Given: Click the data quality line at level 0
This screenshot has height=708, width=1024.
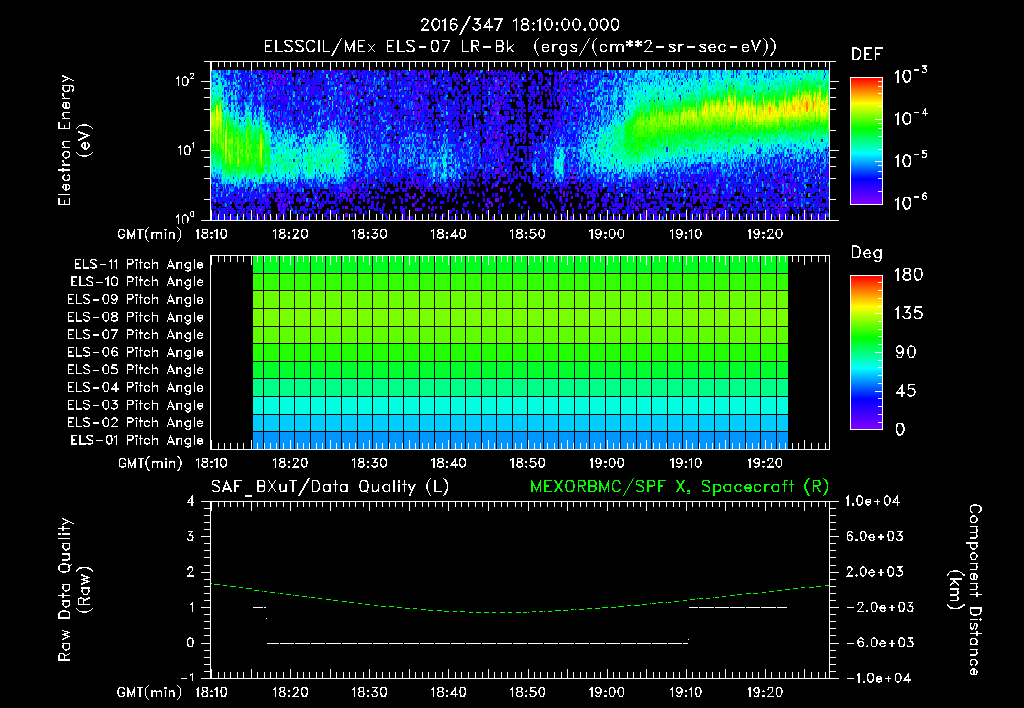Looking at the screenshot, I should point(477,643).
